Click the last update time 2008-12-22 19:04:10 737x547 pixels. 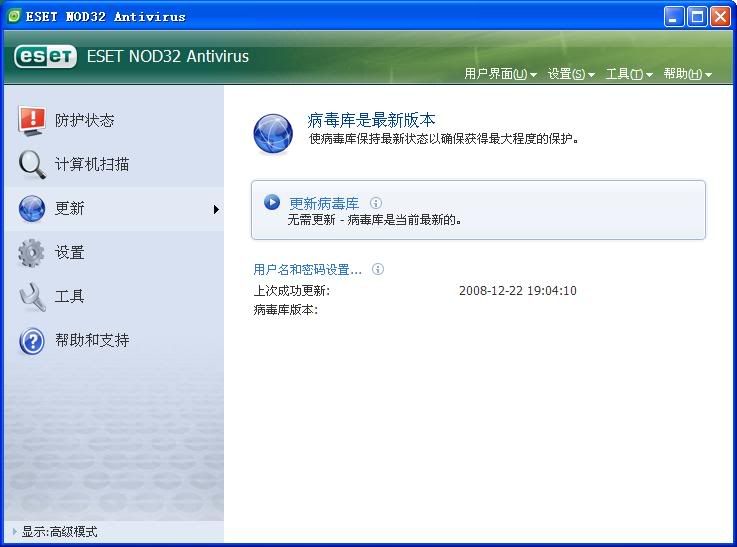pos(517,290)
